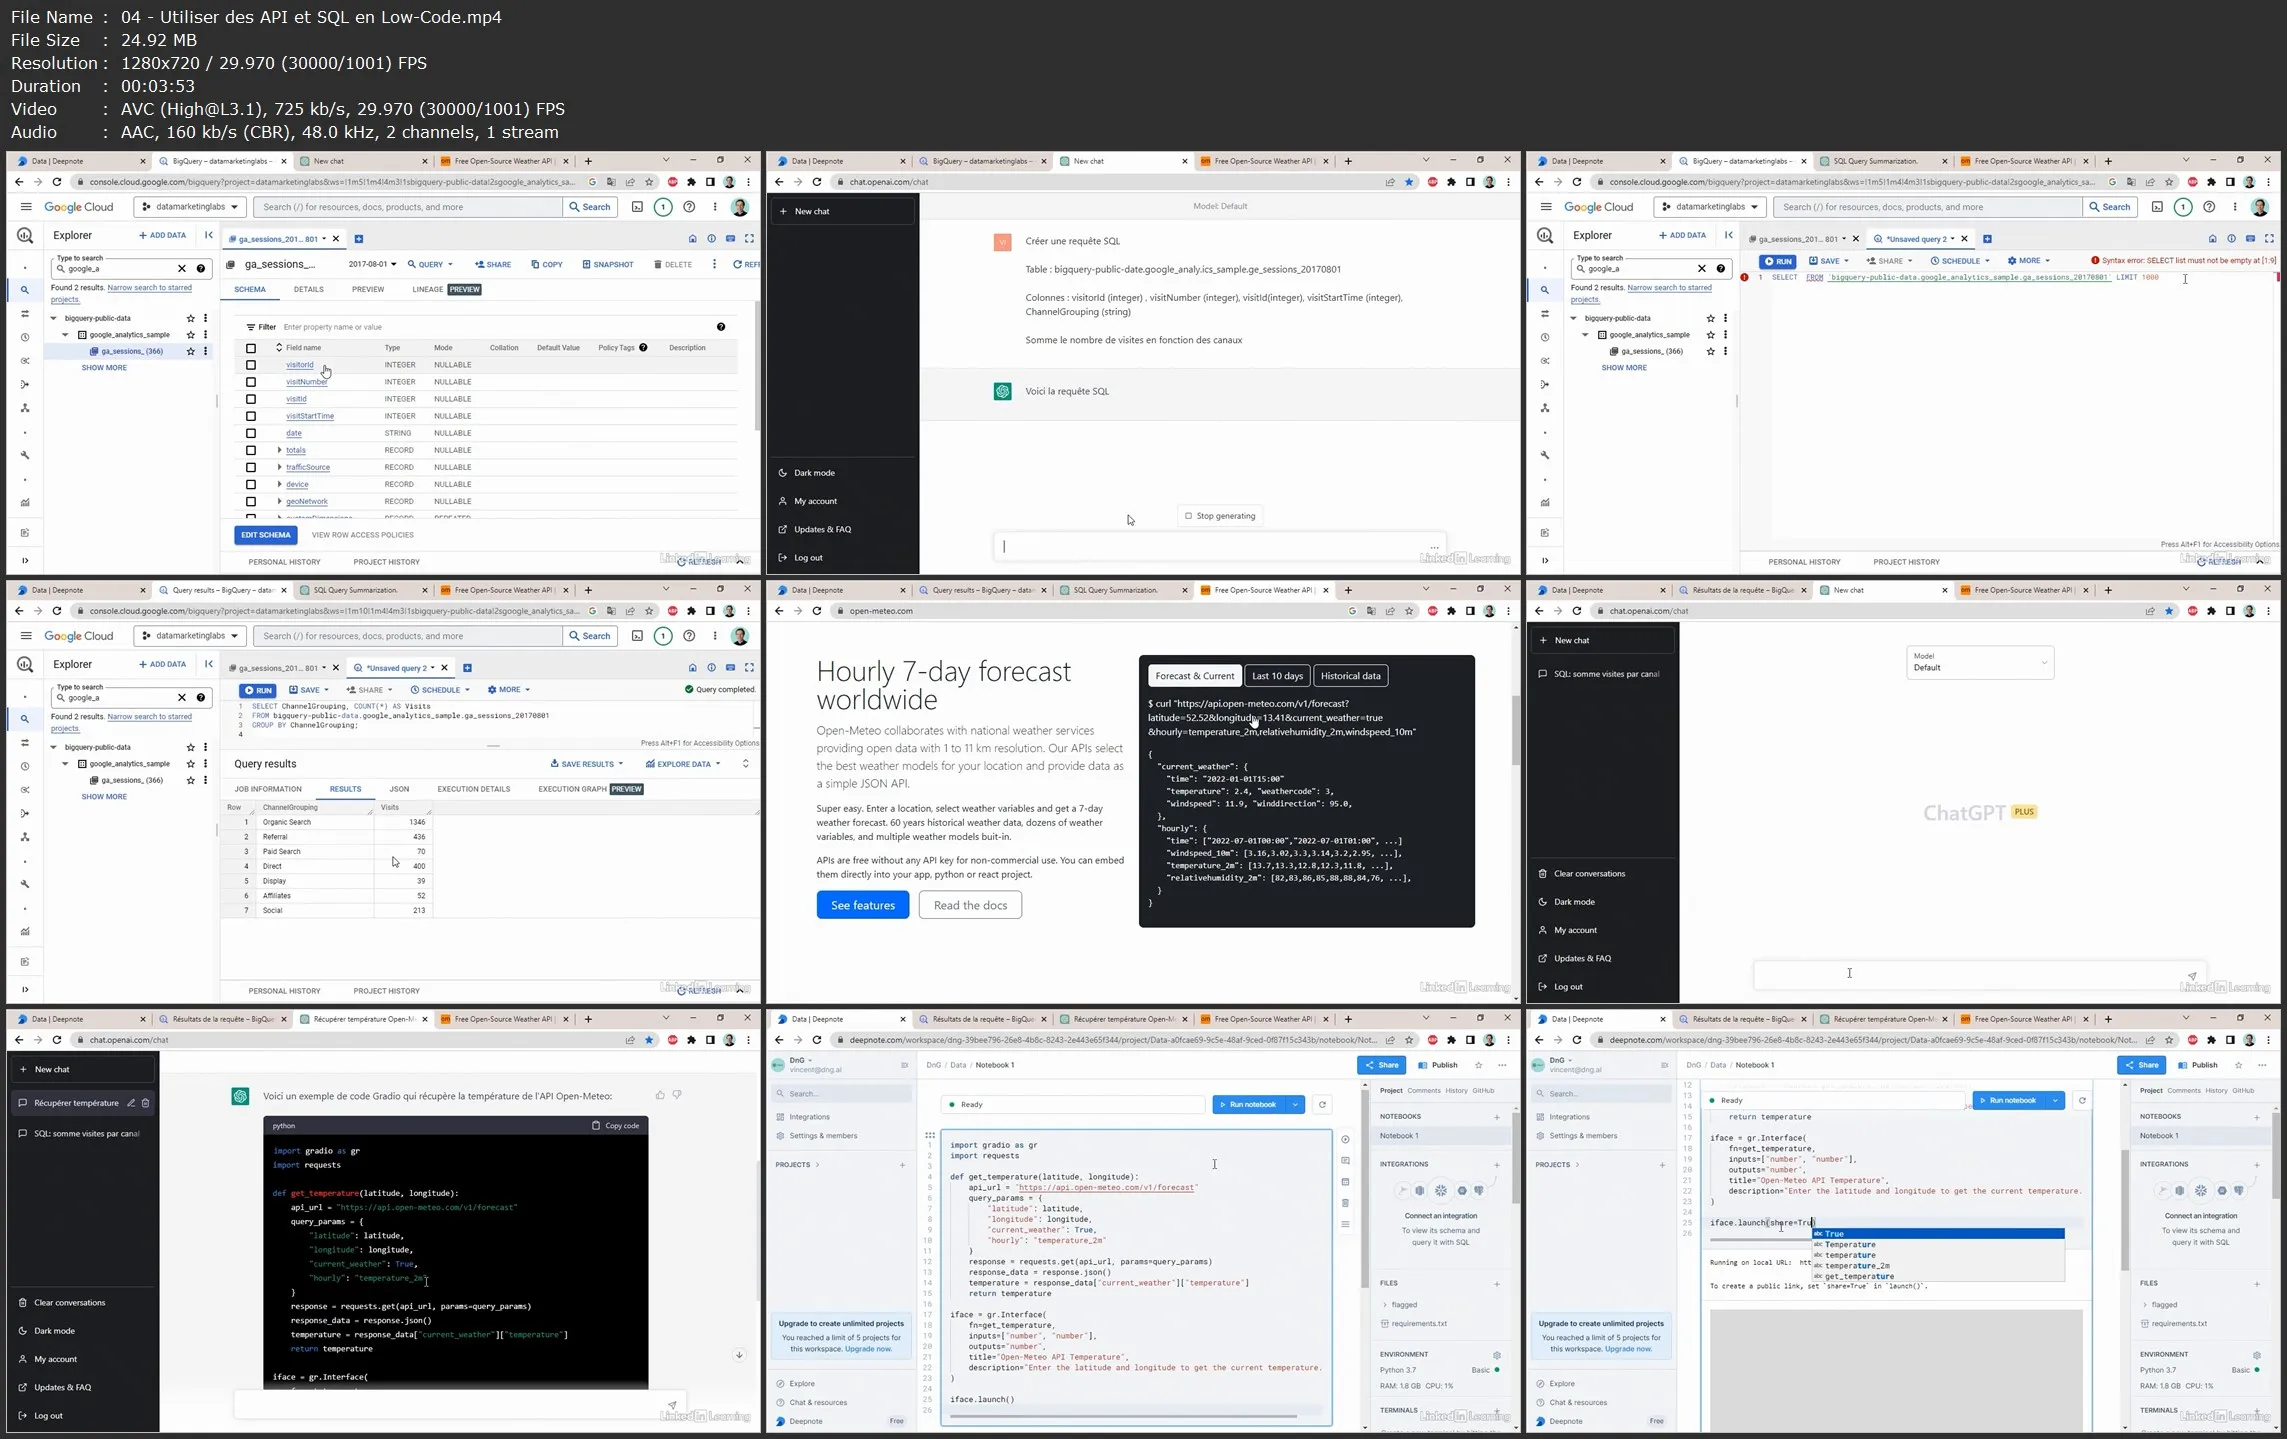2287x1439 pixels.
Task: Expand the geoNetwork record field
Action: pos(279,501)
